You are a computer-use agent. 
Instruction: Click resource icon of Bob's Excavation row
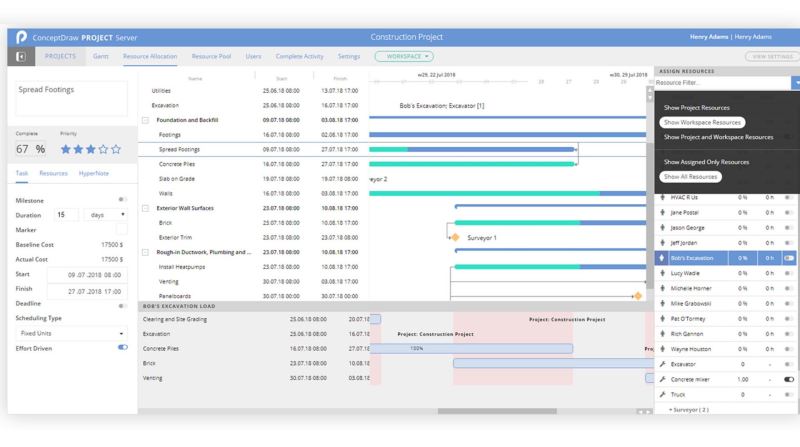(662, 258)
